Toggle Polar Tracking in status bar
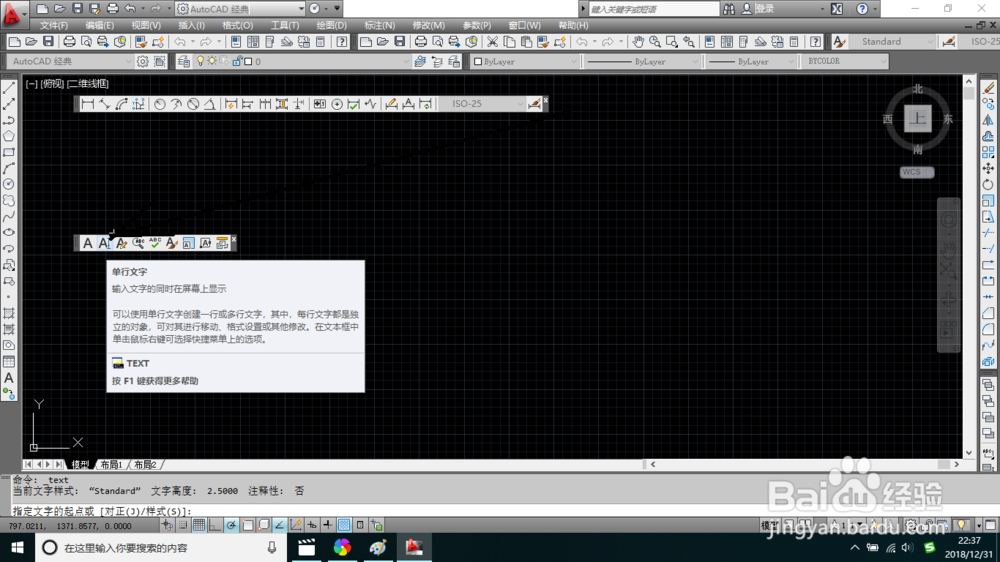 [x=231, y=526]
